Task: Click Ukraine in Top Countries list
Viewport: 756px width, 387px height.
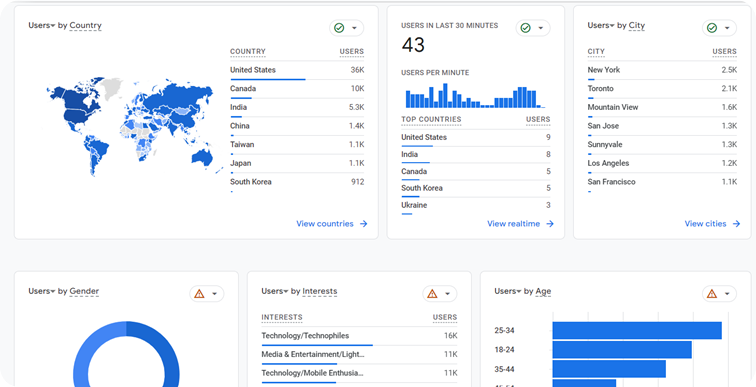Action: 414,205
